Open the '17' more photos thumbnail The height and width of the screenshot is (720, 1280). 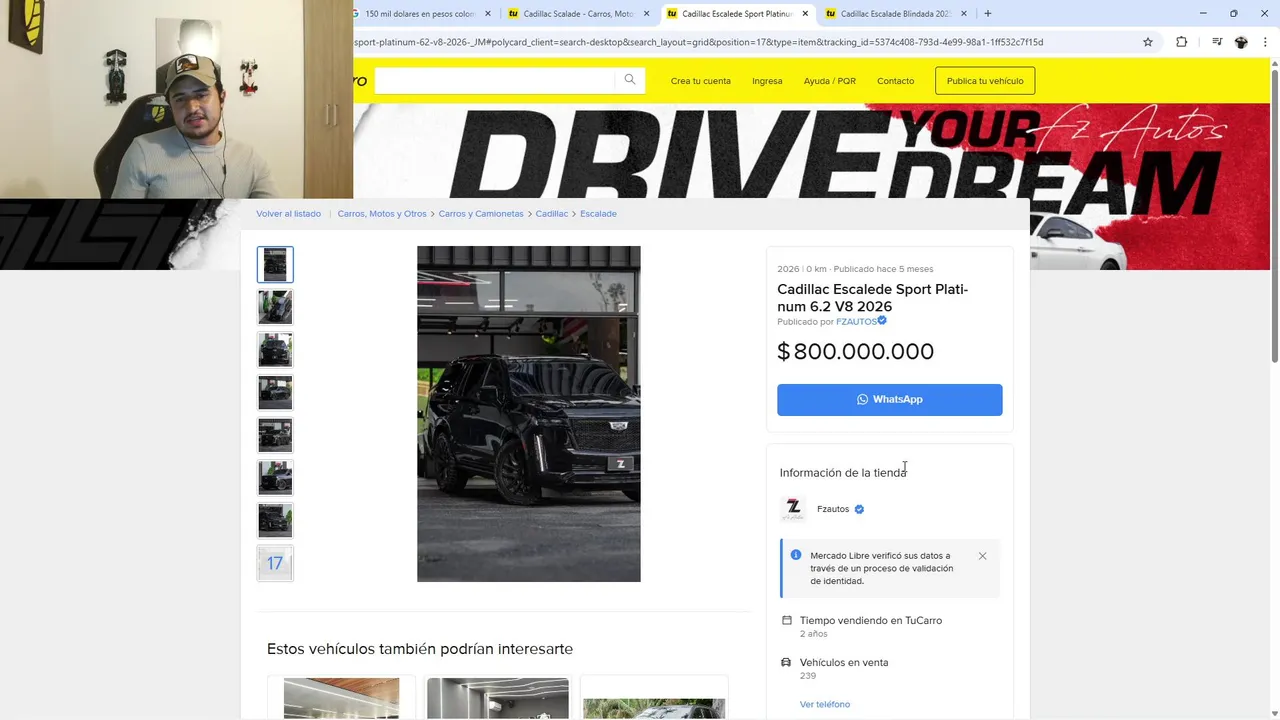275,563
